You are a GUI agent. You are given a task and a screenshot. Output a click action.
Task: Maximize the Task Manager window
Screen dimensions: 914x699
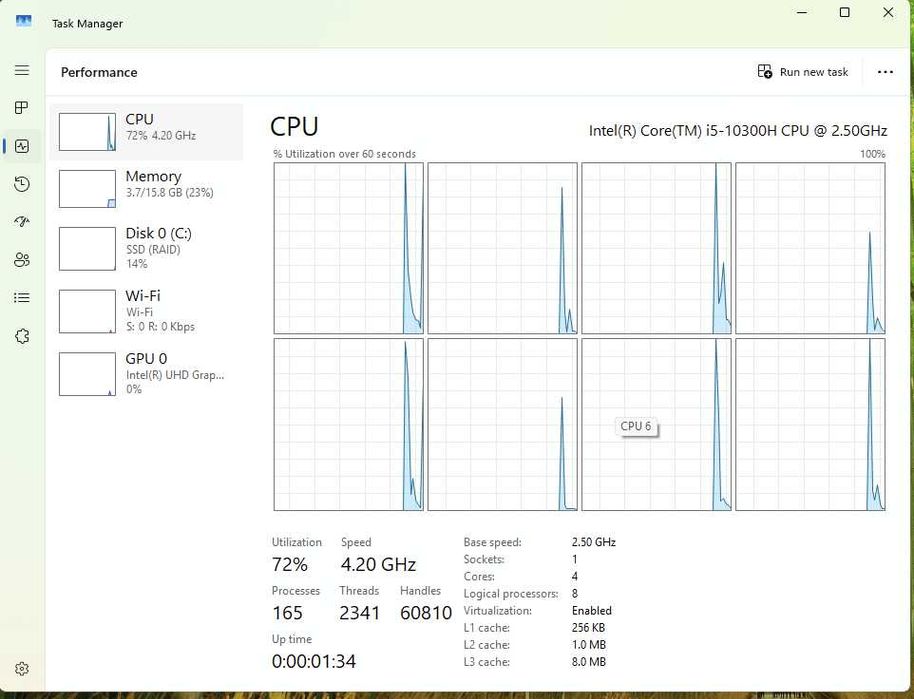point(845,12)
